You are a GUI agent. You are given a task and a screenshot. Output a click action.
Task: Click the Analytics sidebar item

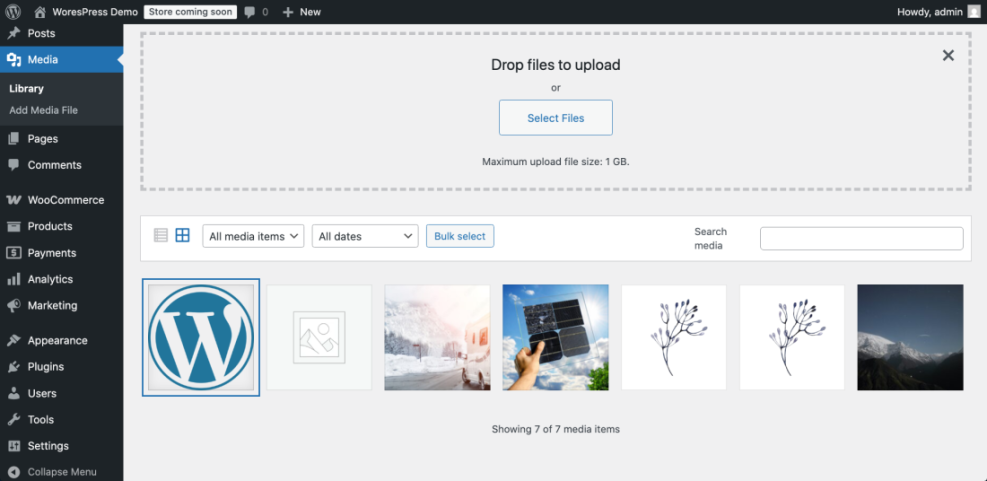[x=50, y=280]
